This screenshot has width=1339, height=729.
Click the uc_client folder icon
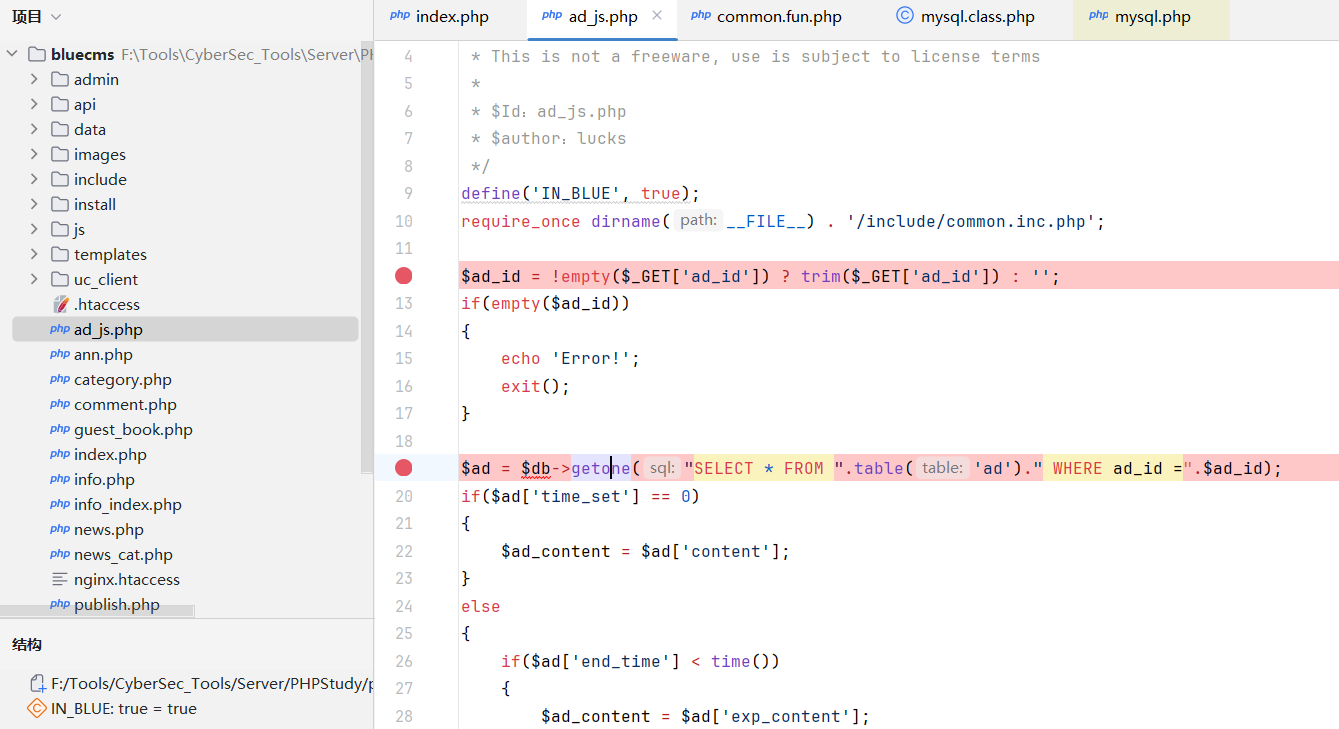coord(60,280)
